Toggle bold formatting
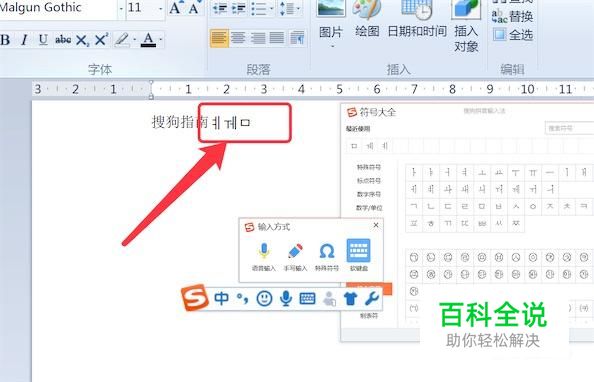The image size is (594, 382). 5,39
